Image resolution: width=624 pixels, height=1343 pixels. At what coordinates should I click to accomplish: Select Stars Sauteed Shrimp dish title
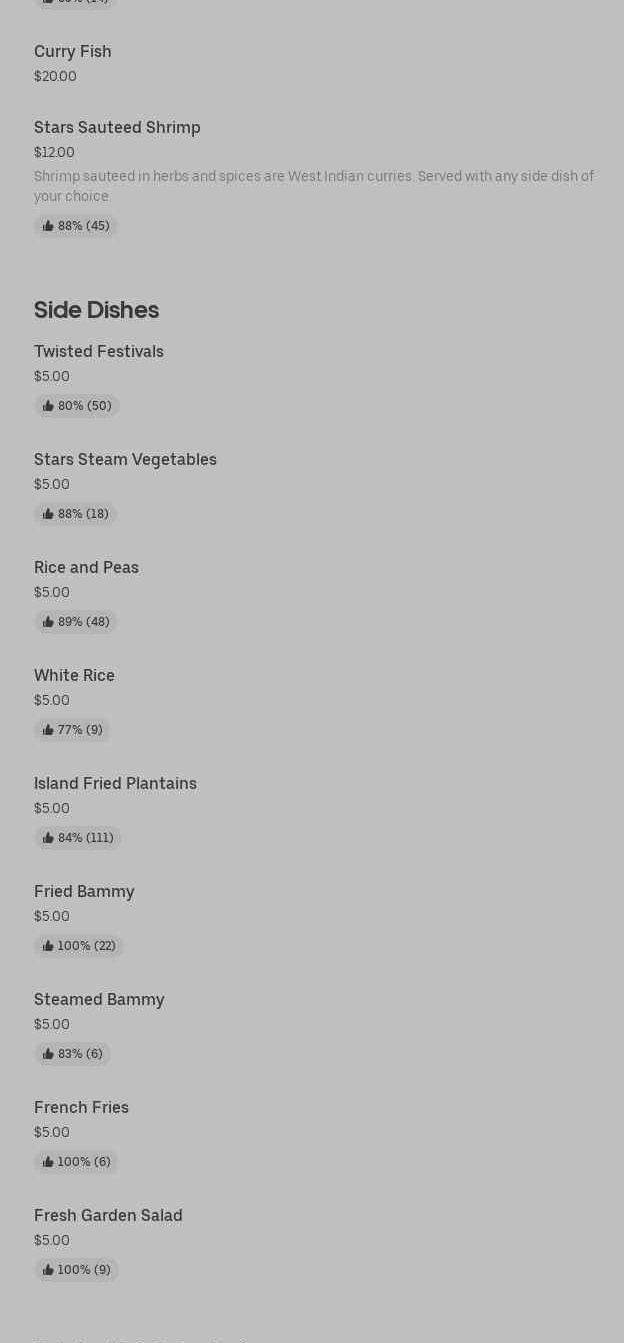click(x=117, y=127)
